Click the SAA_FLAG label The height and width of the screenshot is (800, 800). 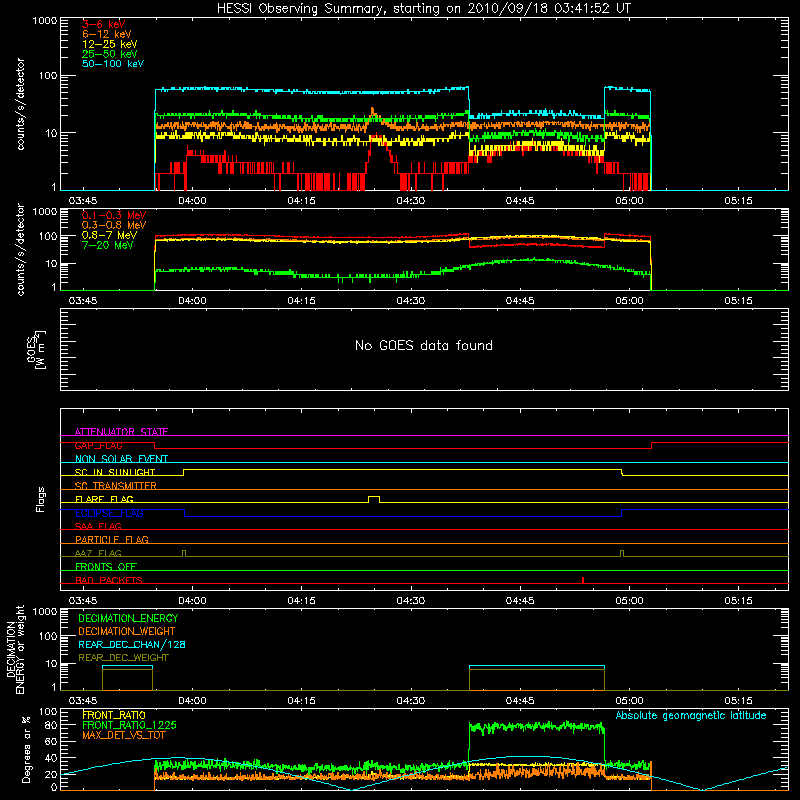click(98, 526)
